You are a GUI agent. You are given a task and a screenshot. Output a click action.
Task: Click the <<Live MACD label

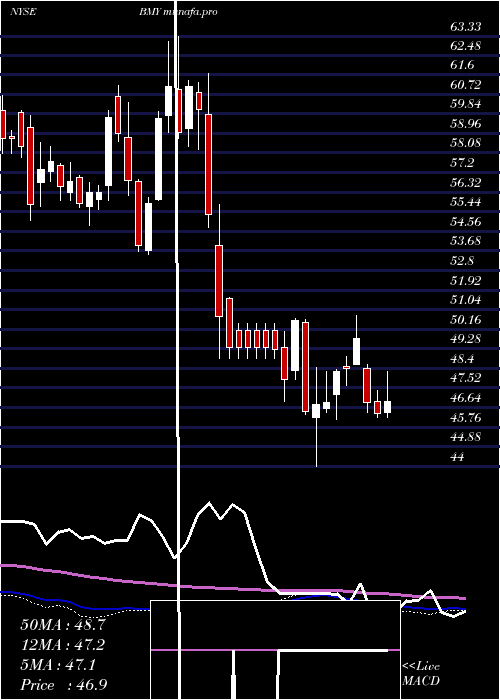click(x=421, y=674)
